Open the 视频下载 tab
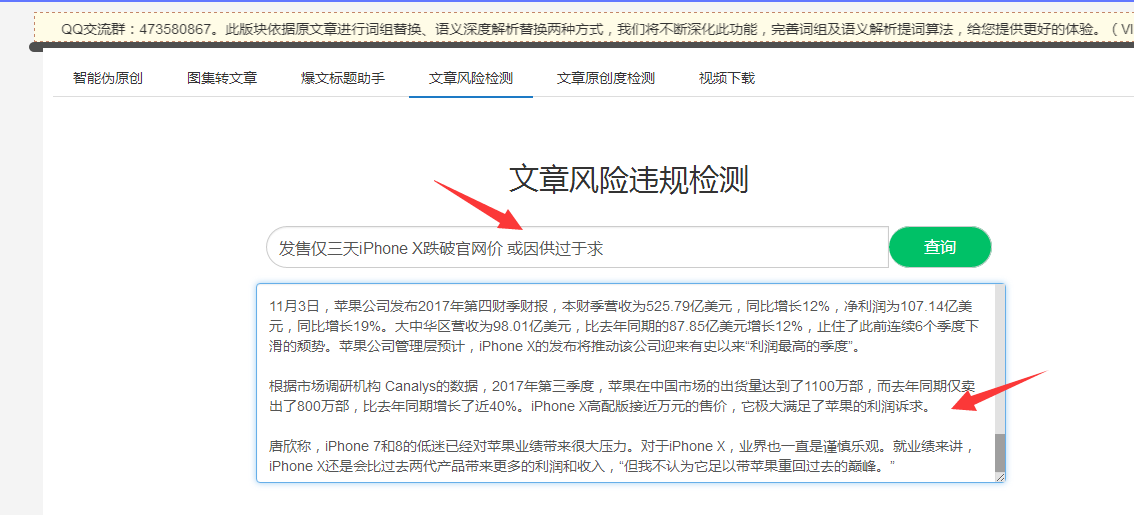 (x=727, y=78)
